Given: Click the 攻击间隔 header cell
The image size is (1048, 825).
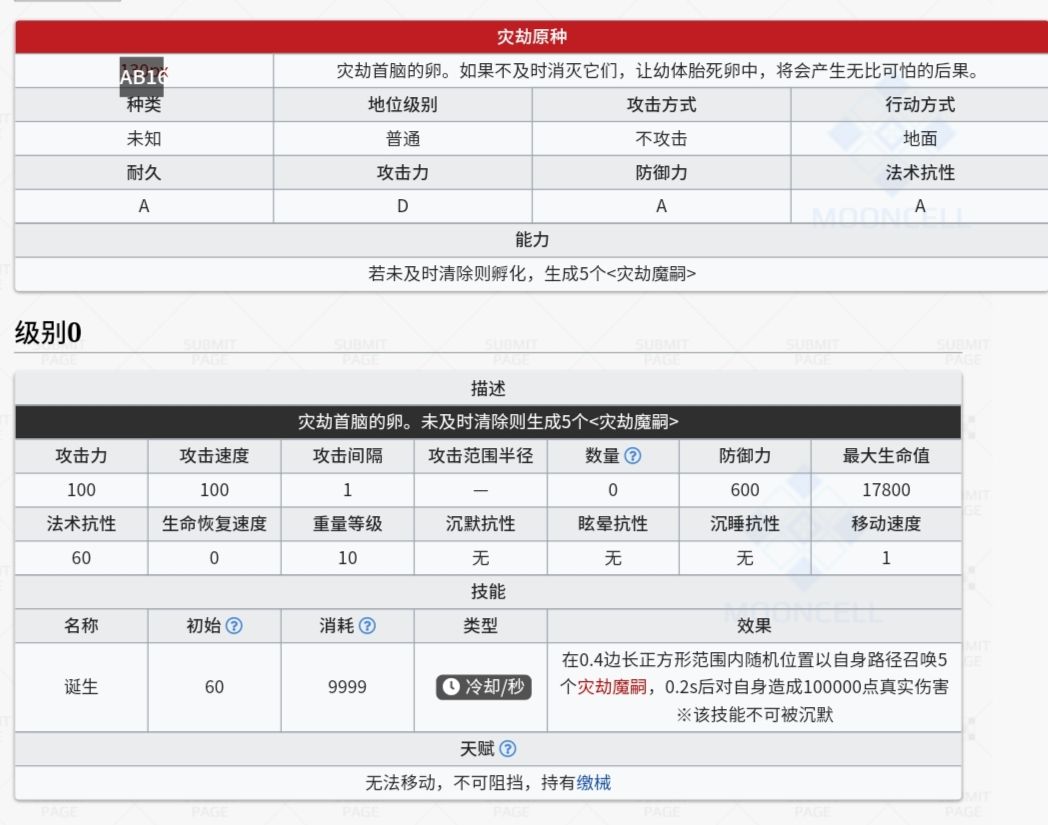Looking at the screenshot, I should pos(347,456).
